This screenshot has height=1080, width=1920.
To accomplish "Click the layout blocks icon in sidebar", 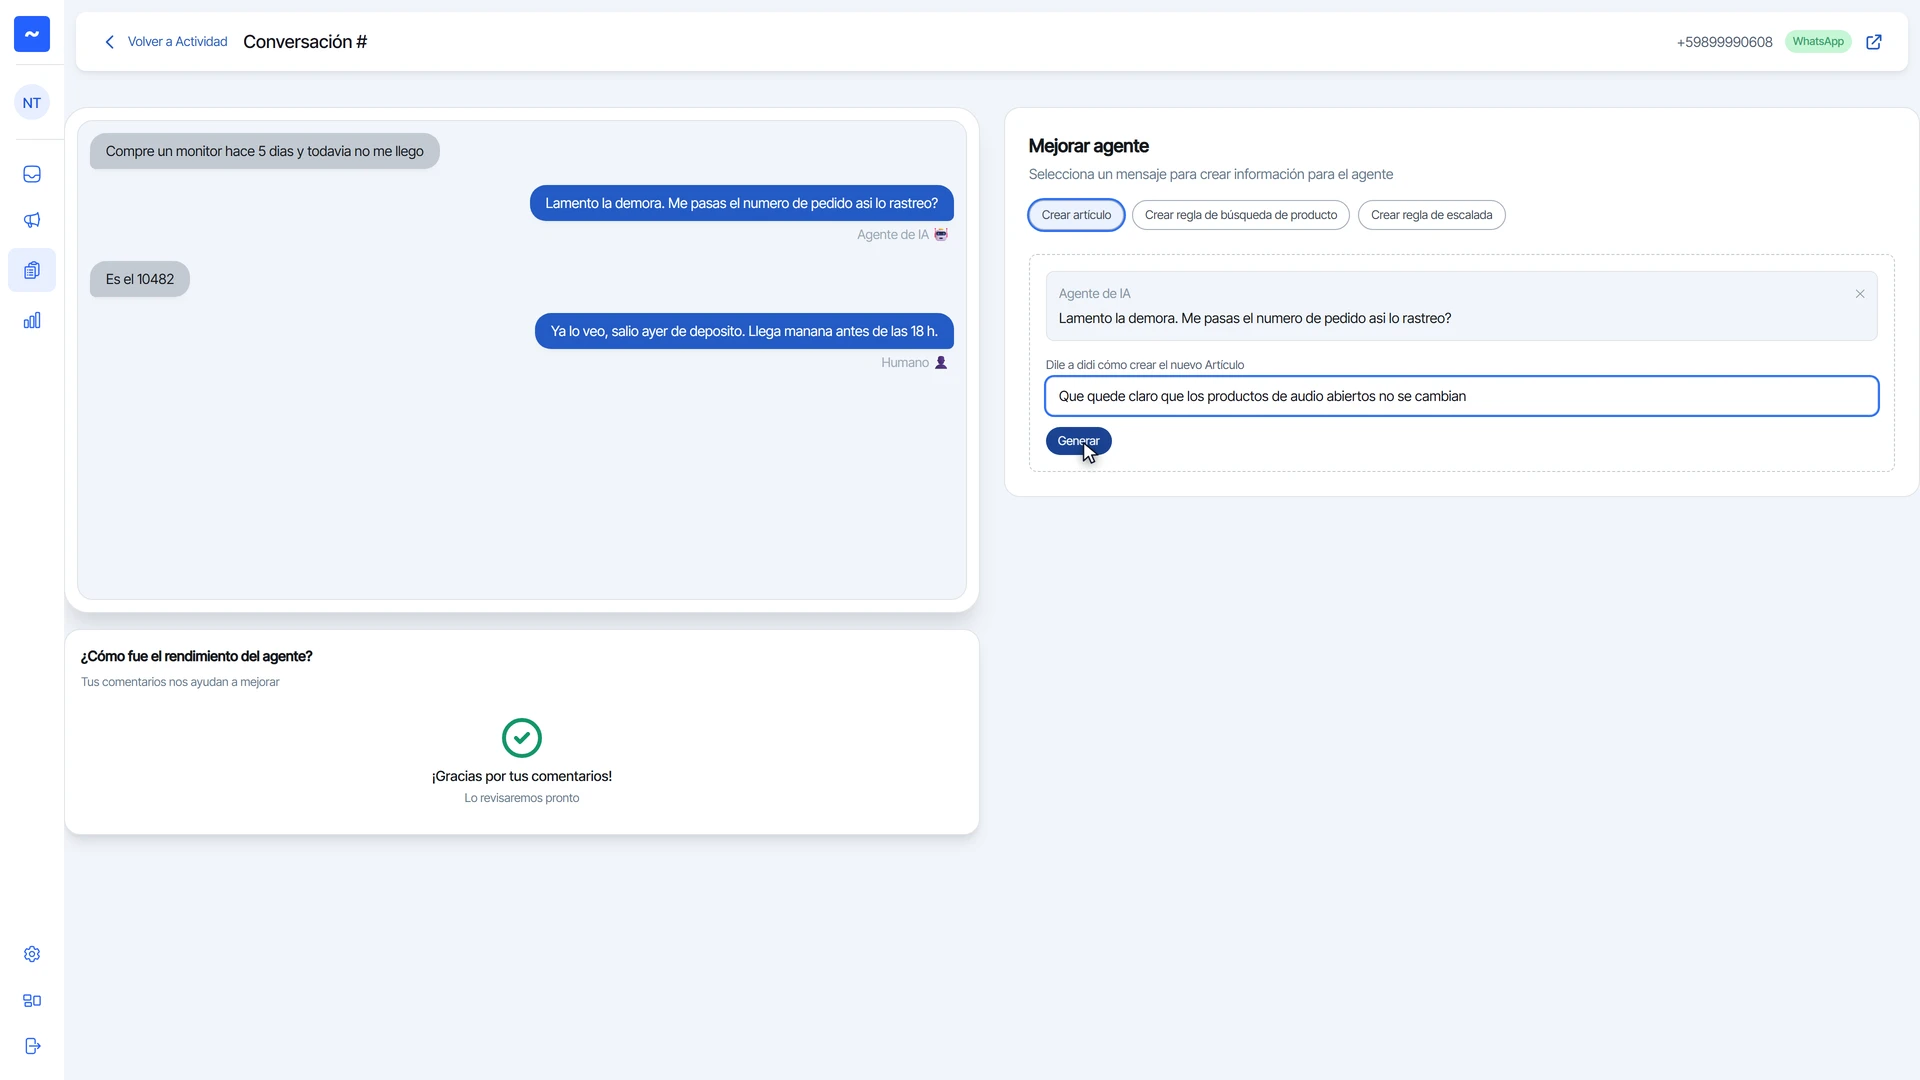I will 32,1000.
